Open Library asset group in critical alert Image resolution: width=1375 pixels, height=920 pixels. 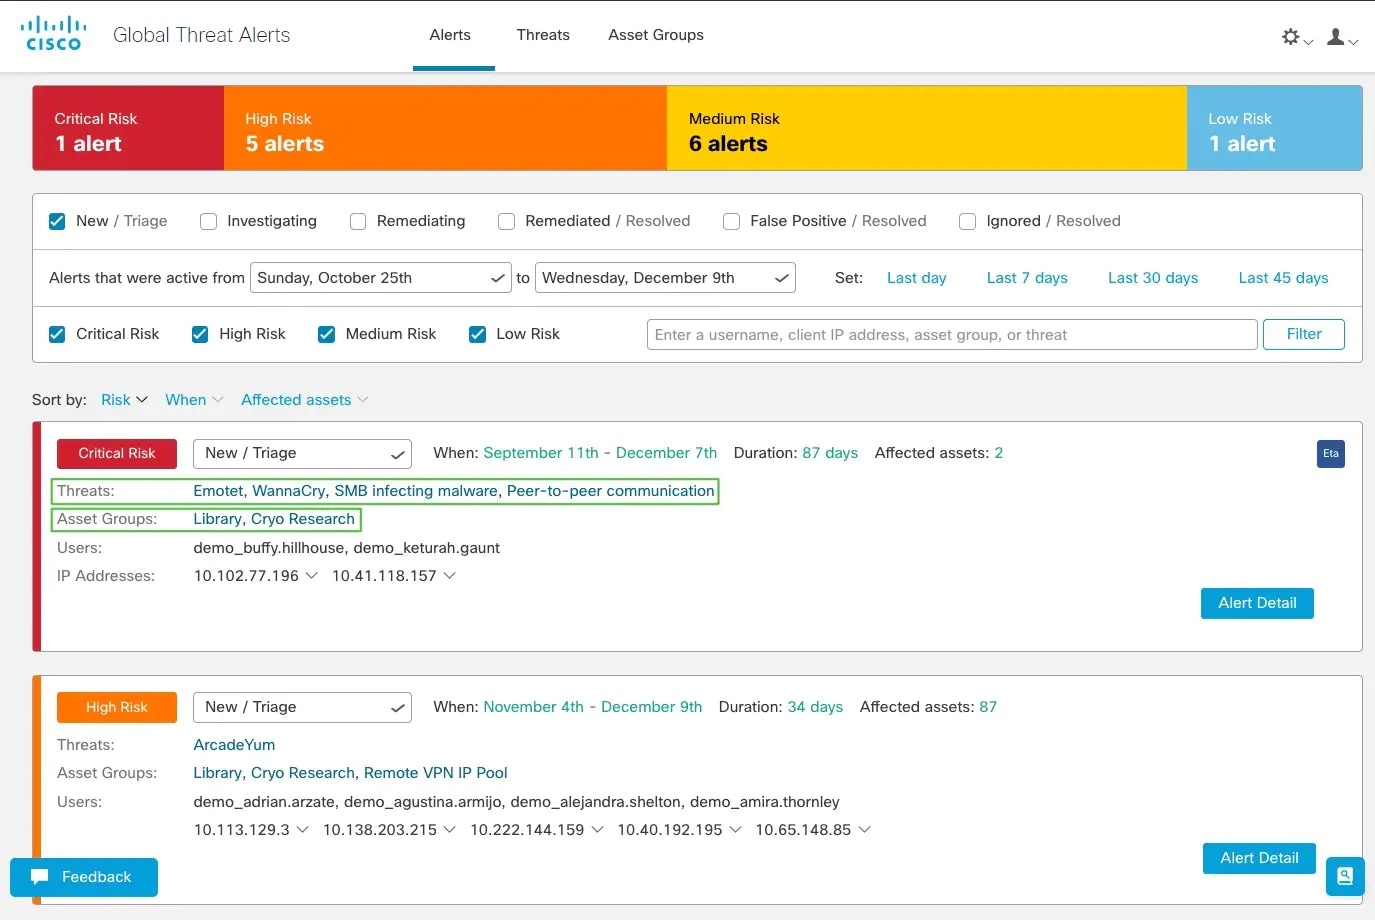tap(217, 519)
